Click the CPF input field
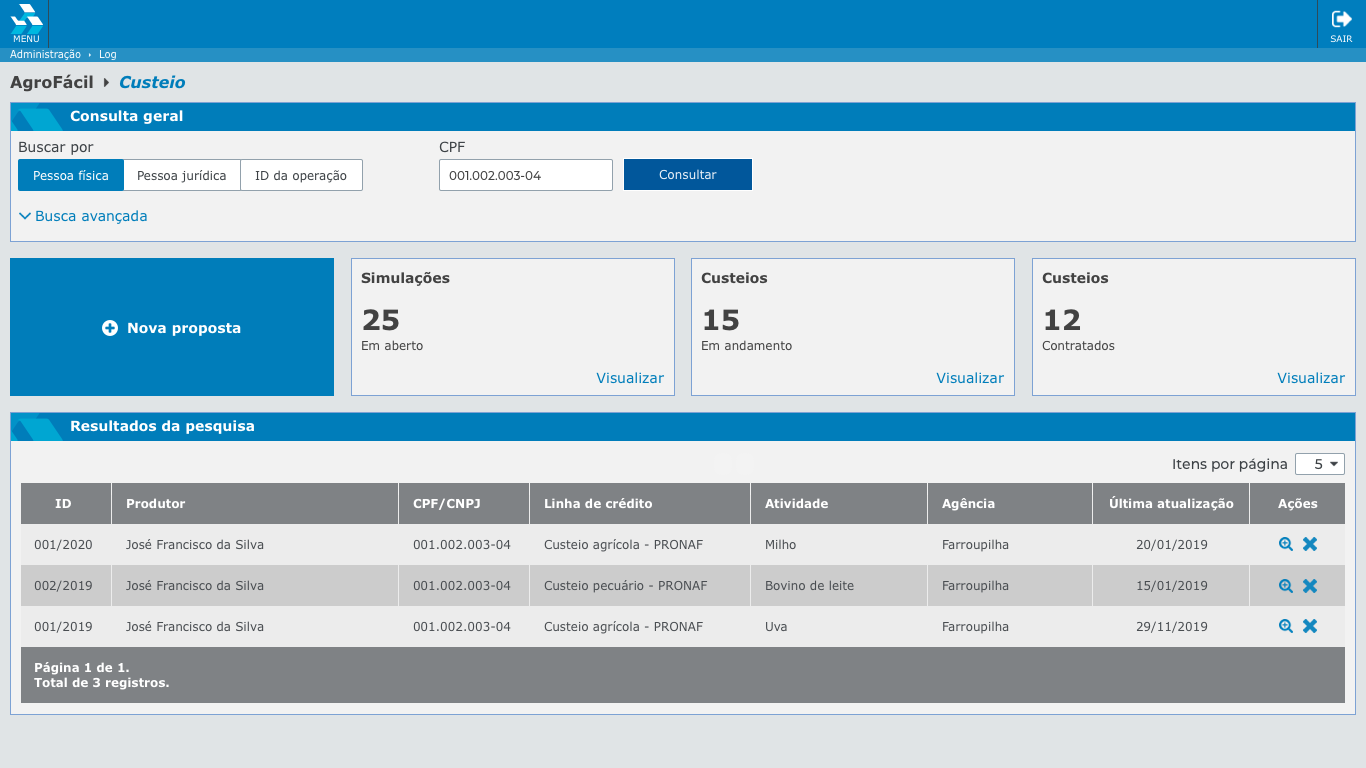Viewport: 1366px width, 768px height. coord(526,175)
